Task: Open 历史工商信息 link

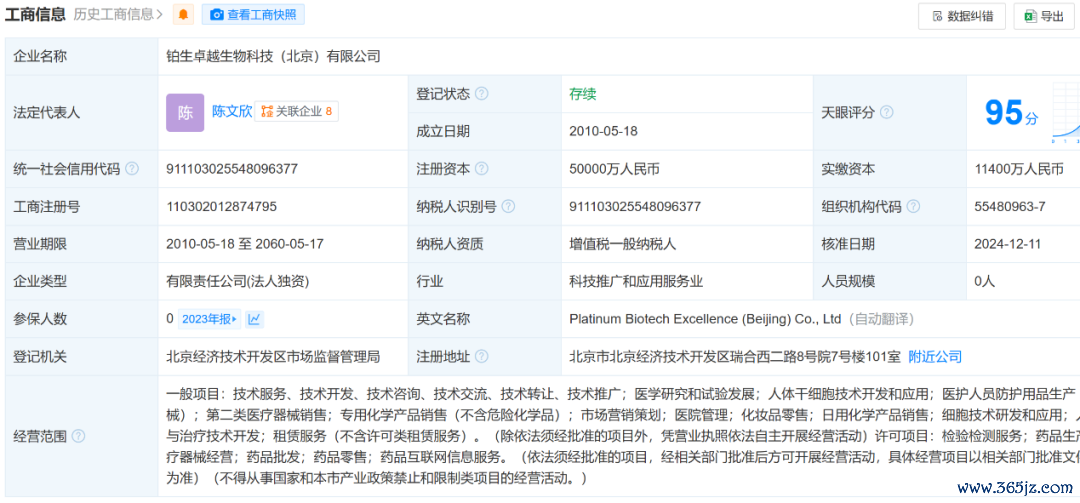Action: [x=118, y=14]
